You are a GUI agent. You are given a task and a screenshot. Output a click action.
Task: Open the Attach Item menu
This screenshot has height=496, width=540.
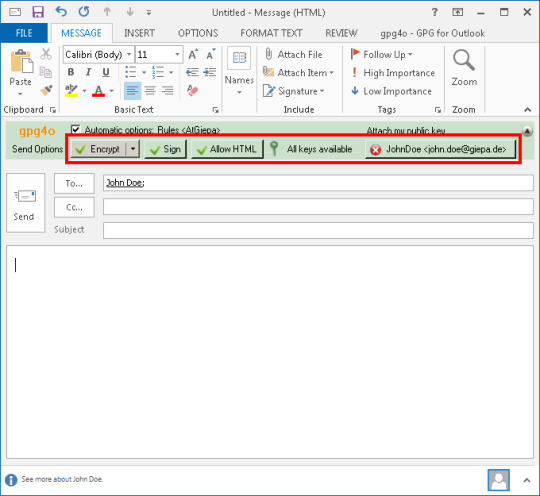pos(299,73)
